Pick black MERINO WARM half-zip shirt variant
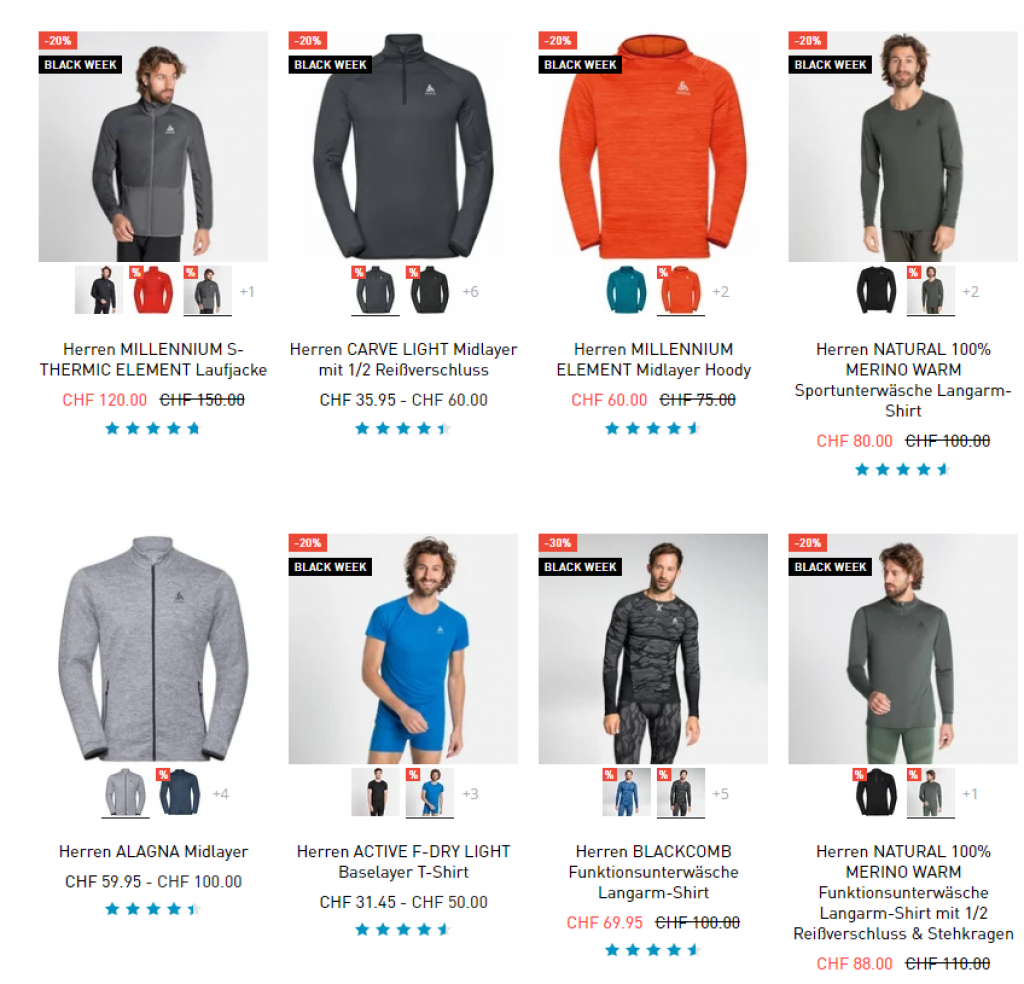 coord(876,793)
